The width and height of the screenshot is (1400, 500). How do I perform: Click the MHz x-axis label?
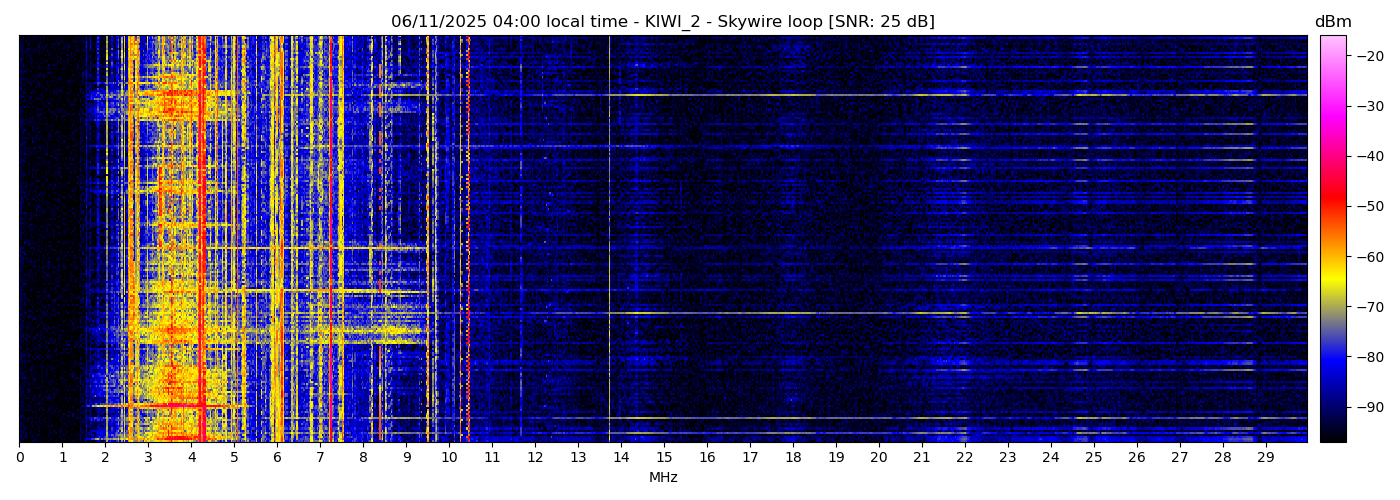tap(663, 478)
